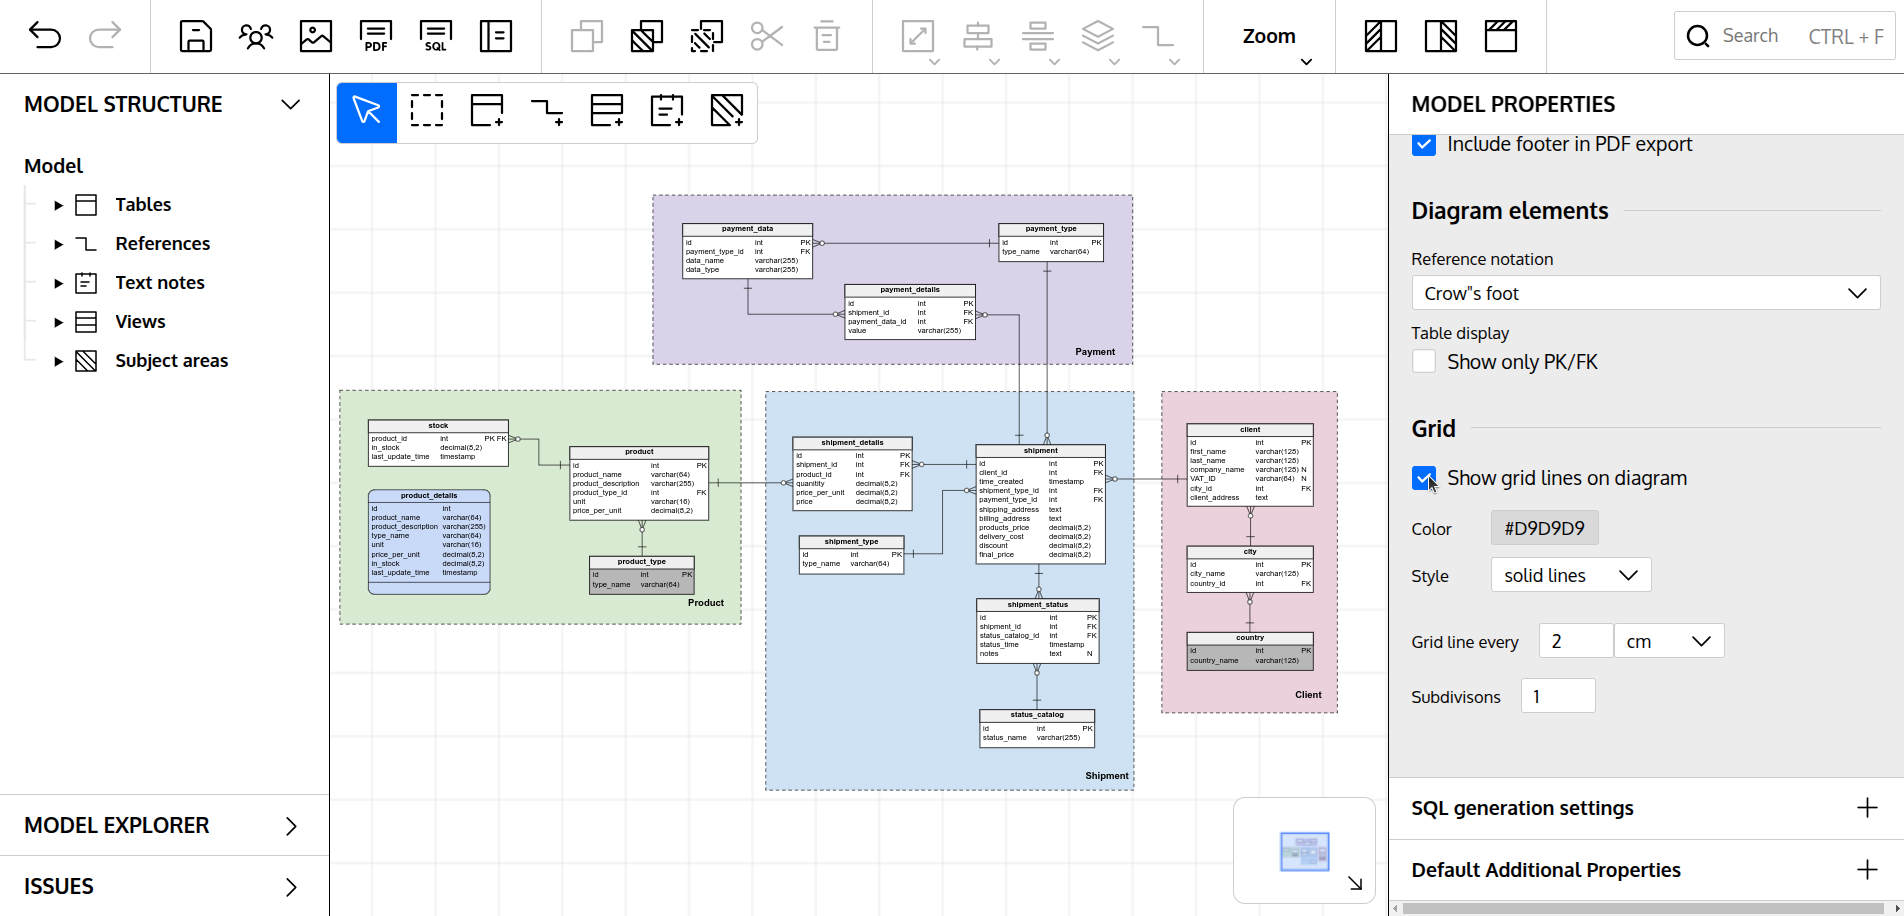Pick the add subject area tool
1904x916 pixels.
coord(727,111)
